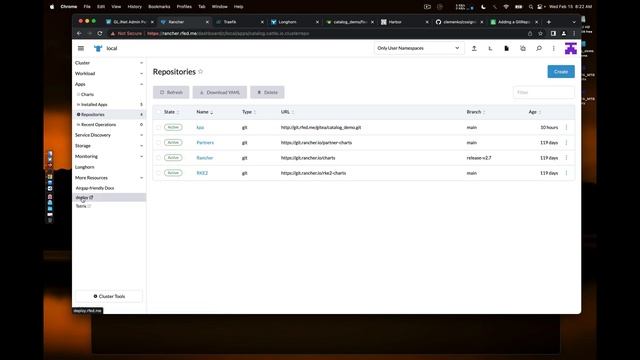
Task: Open the Chrome Bookmarks menu
Action: point(159,7)
